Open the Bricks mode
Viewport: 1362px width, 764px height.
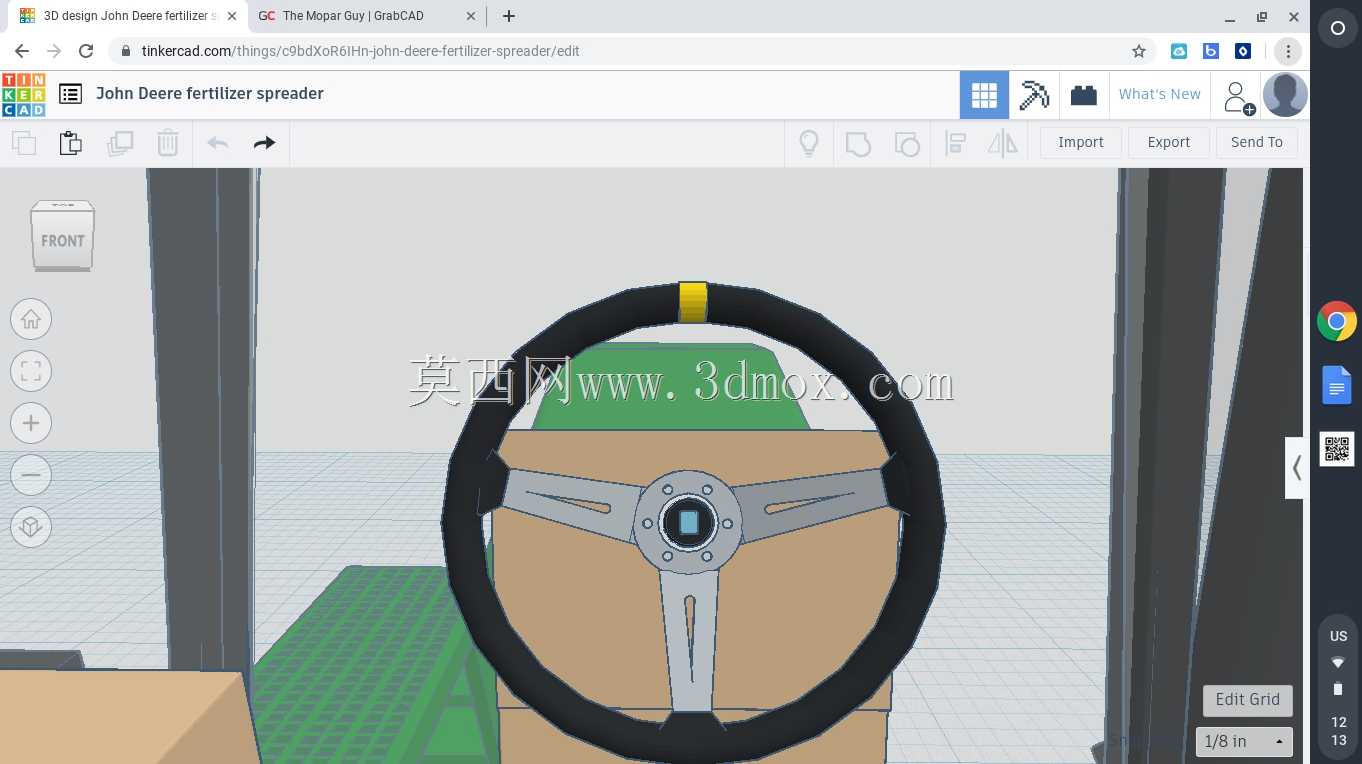(x=1084, y=95)
